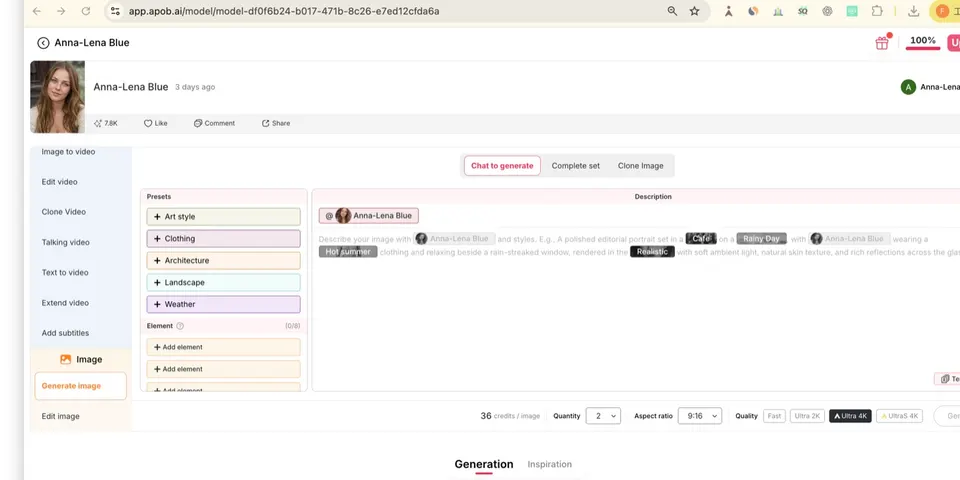Select Image to video in sidebar
This screenshot has width=960, height=480.
(x=69, y=152)
